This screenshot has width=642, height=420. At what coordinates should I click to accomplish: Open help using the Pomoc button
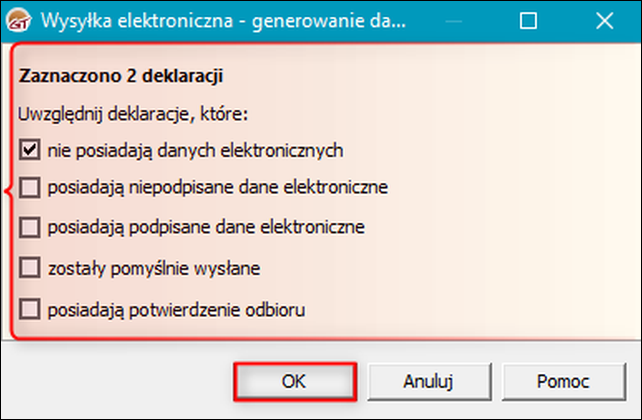563,382
